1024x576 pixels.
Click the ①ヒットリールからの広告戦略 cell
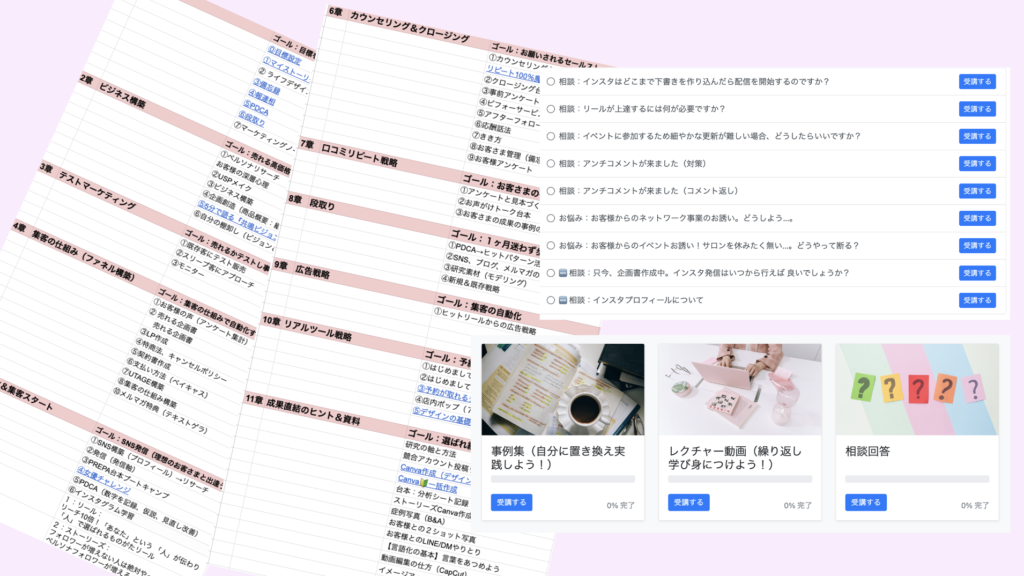click(487, 320)
